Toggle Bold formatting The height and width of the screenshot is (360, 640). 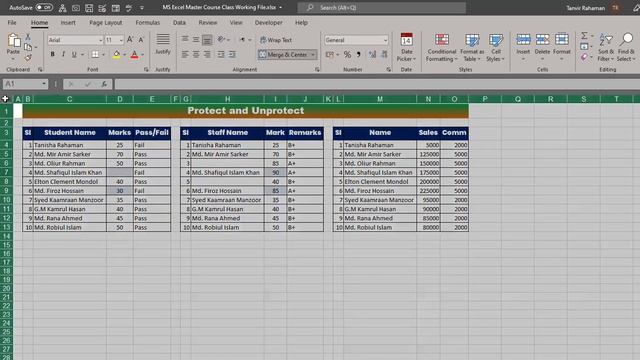click(52, 54)
